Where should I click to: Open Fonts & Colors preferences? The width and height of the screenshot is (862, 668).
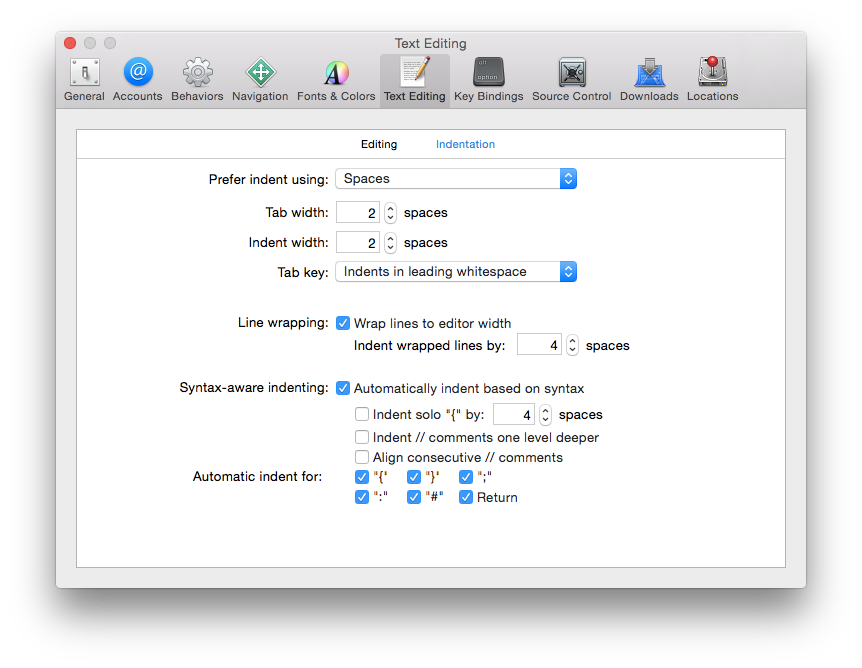coord(336,80)
